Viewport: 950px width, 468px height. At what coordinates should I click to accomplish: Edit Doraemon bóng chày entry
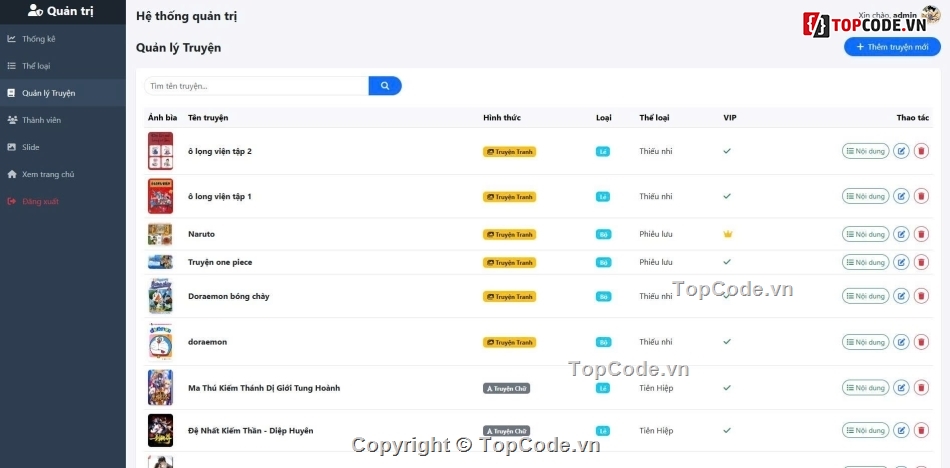pyautogui.click(x=901, y=296)
